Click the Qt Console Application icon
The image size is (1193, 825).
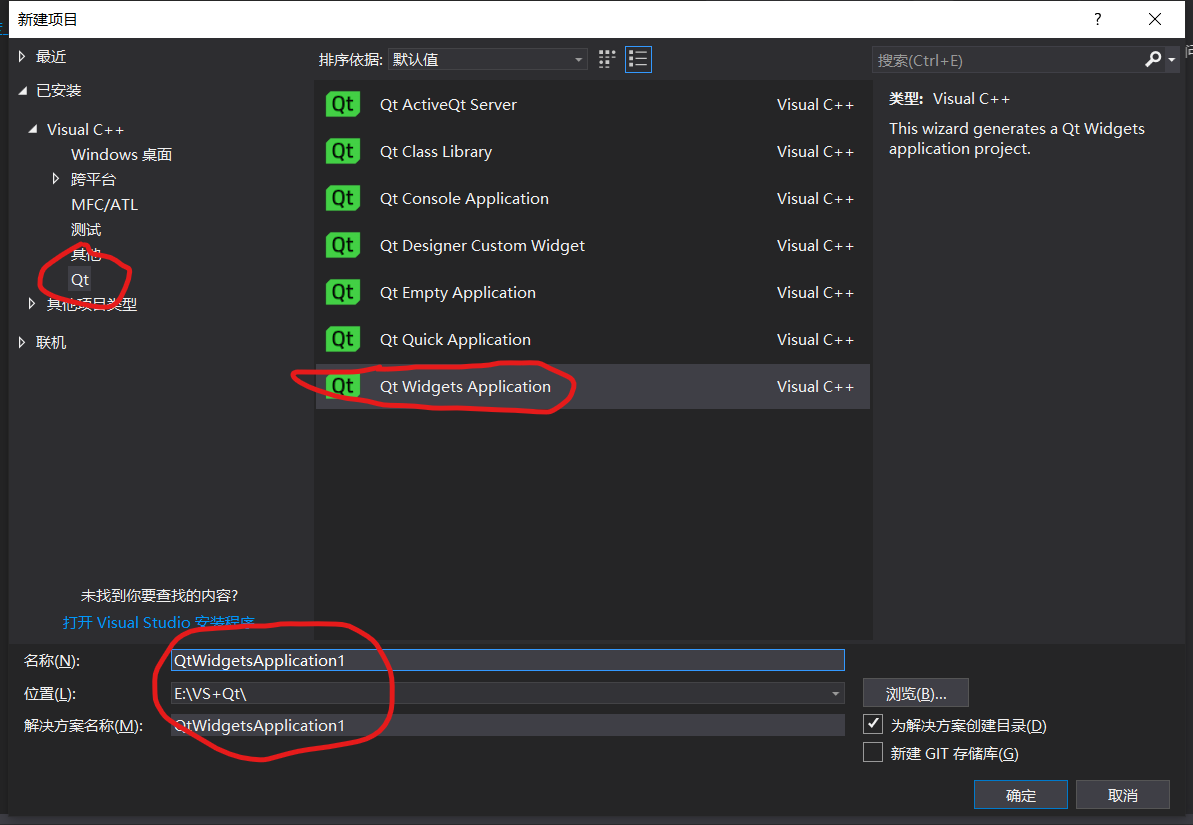[x=342, y=199]
